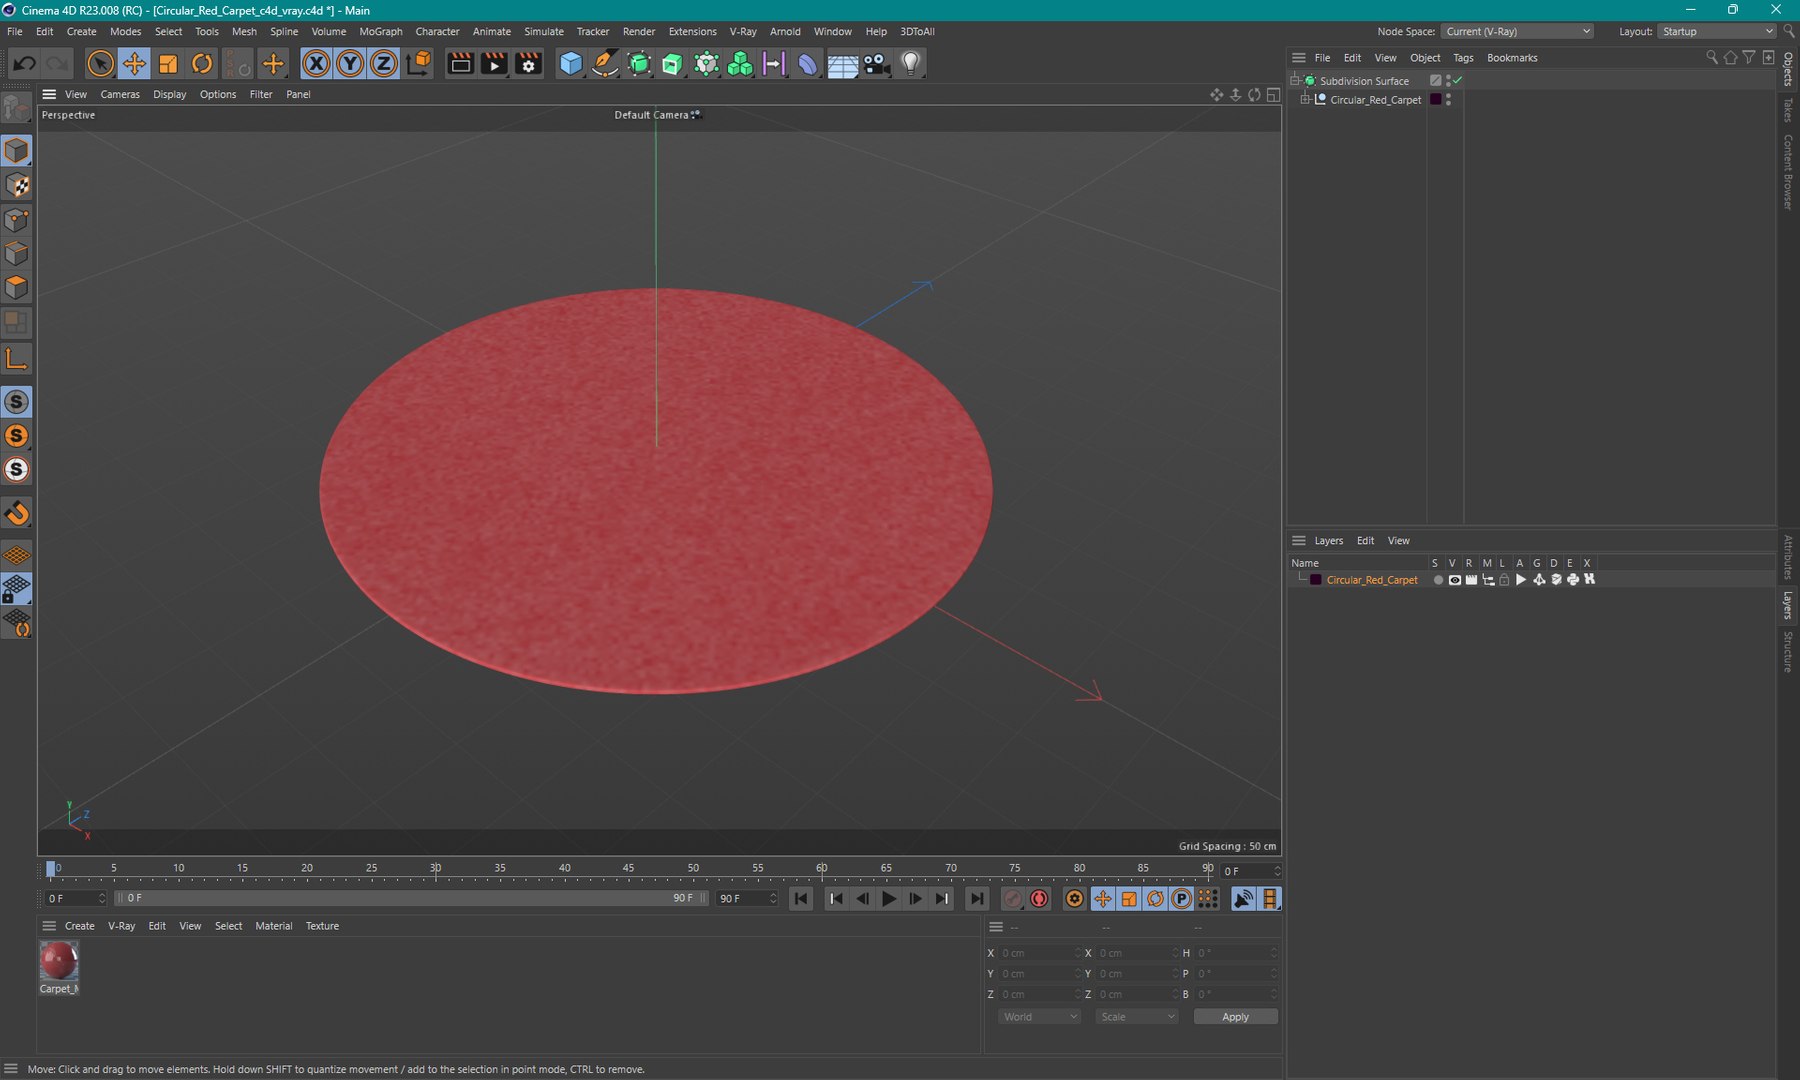
Task: Toggle X axis lock
Action: coord(316,64)
